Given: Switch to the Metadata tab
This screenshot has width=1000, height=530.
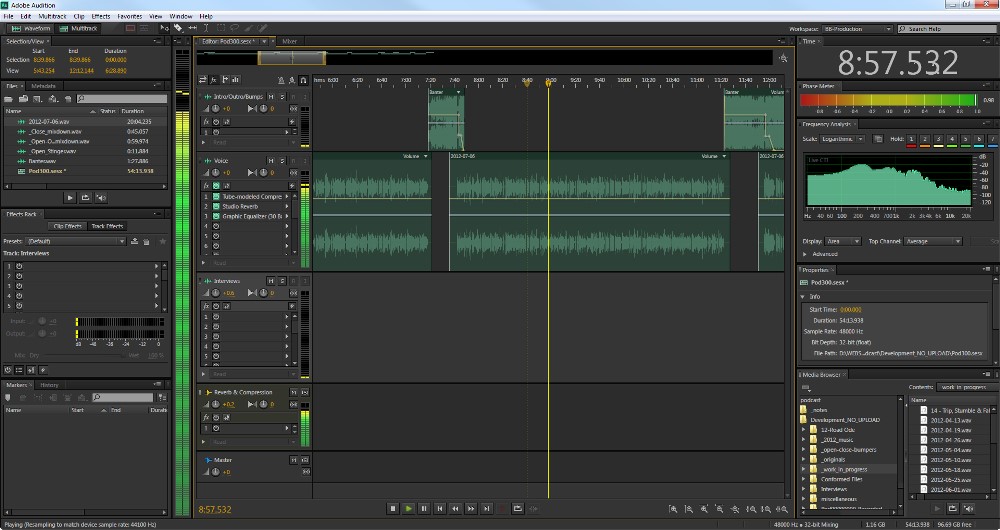Looking at the screenshot, I should pos(43,85).
